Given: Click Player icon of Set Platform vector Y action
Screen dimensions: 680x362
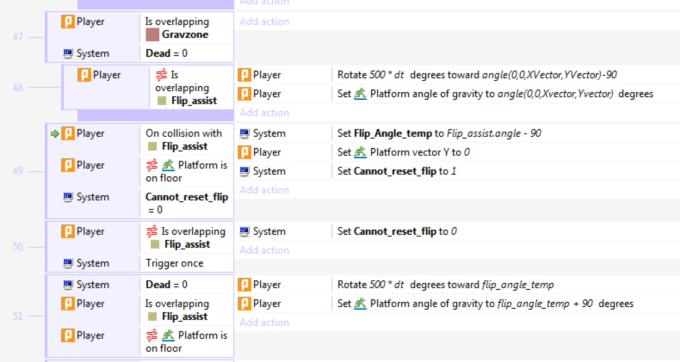Looking at the screenshot, I should click(244, 153).
